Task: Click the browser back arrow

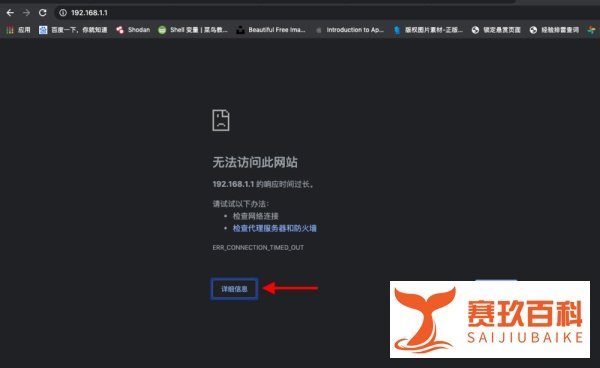Action: (x=10, y=13)
